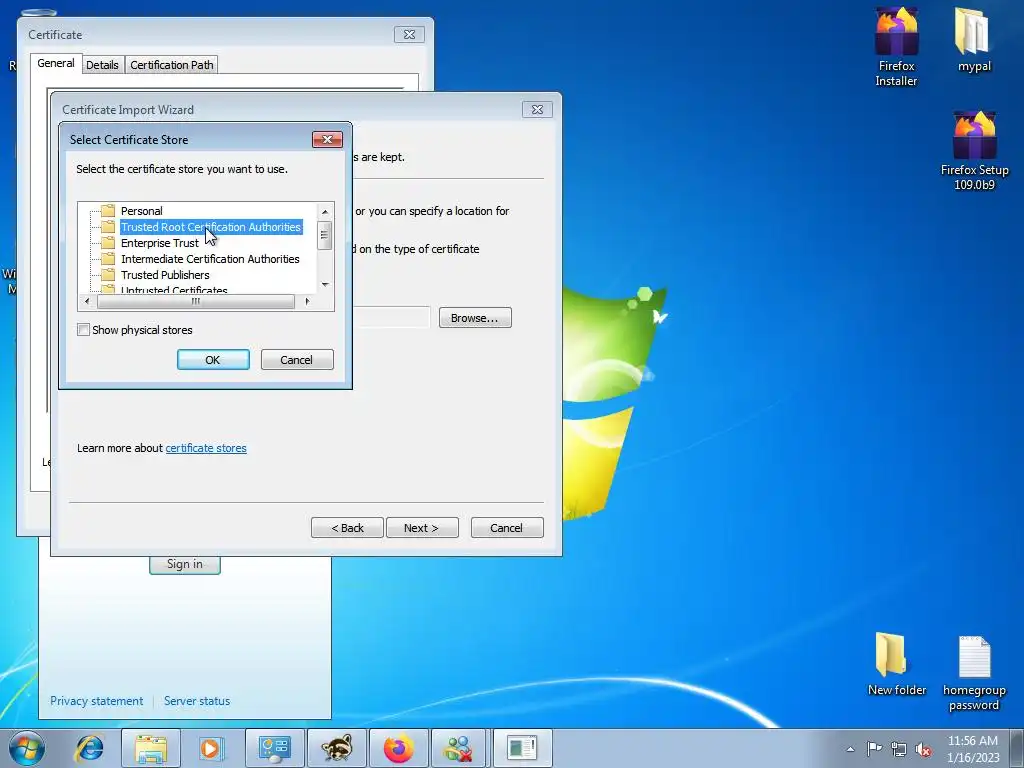Screen dimensions: 1024x768
Task: Enable Show physical stores checkbox
Action: point(84,330)
